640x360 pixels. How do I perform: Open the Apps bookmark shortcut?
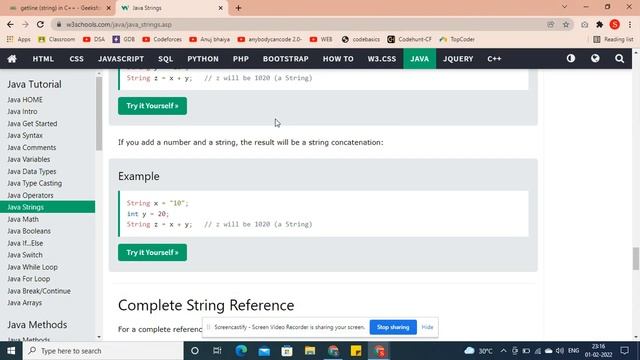(x=19, y=39)
